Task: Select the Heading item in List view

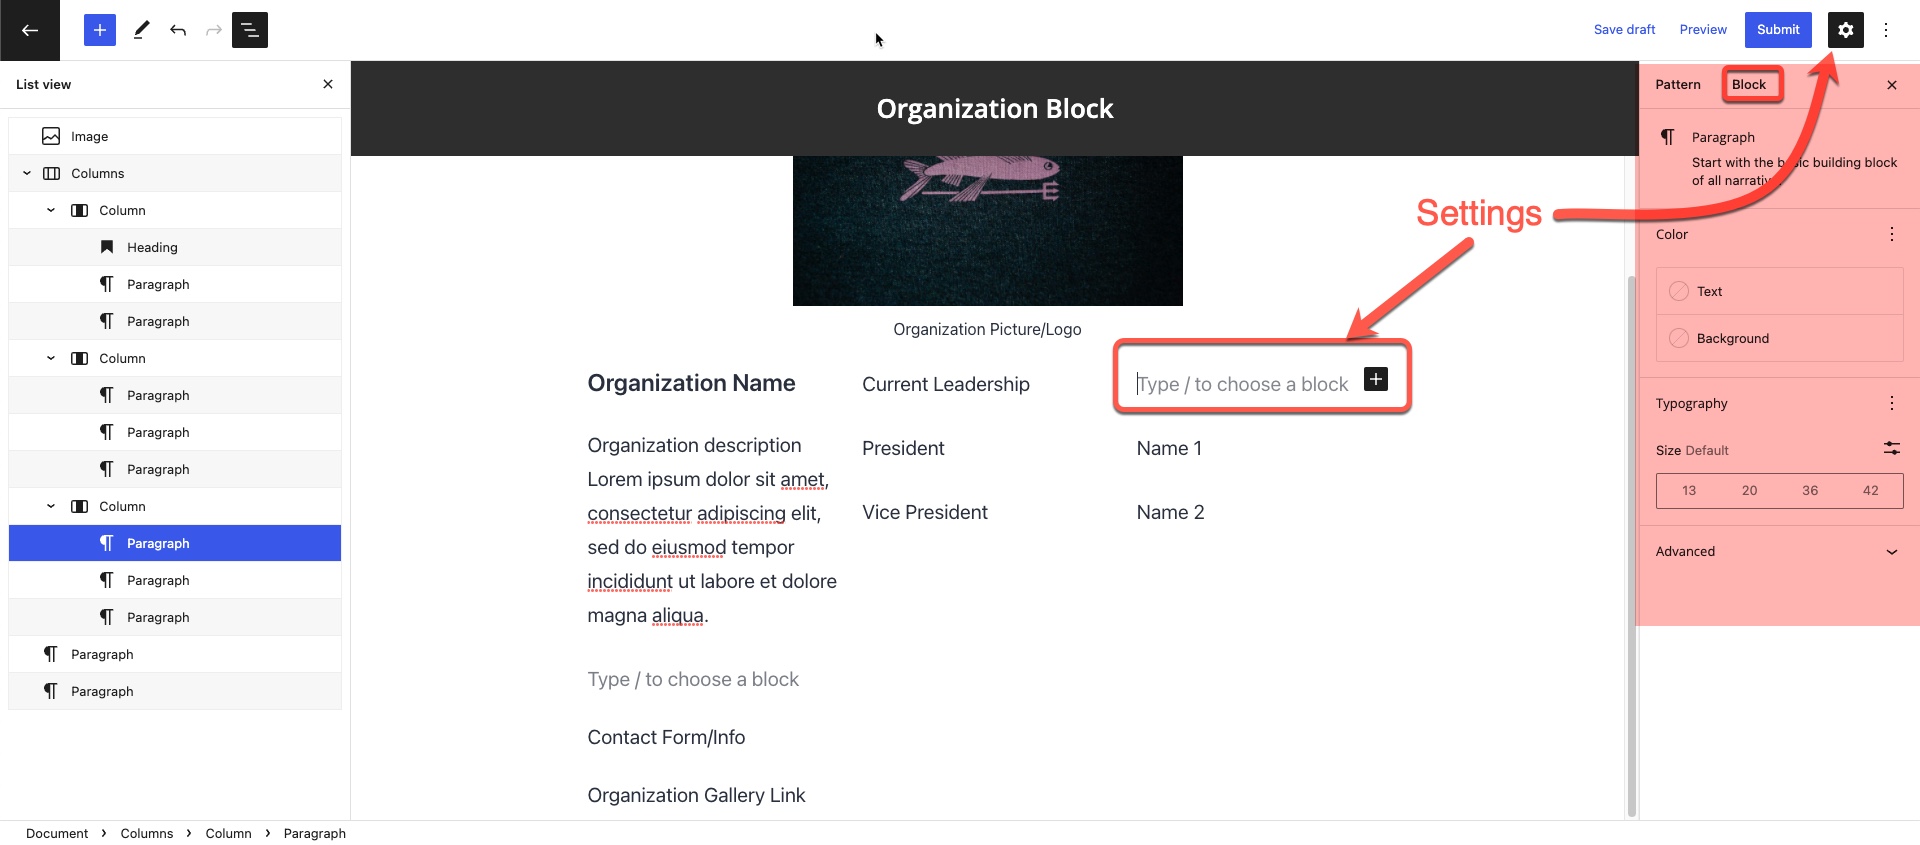Action: tap(152, 247)
